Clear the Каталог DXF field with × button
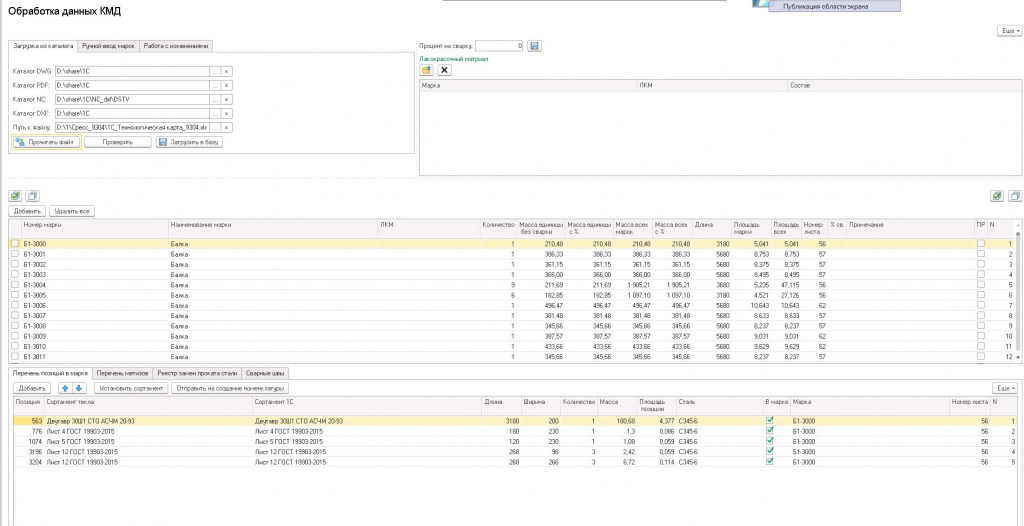 point(227,114)
